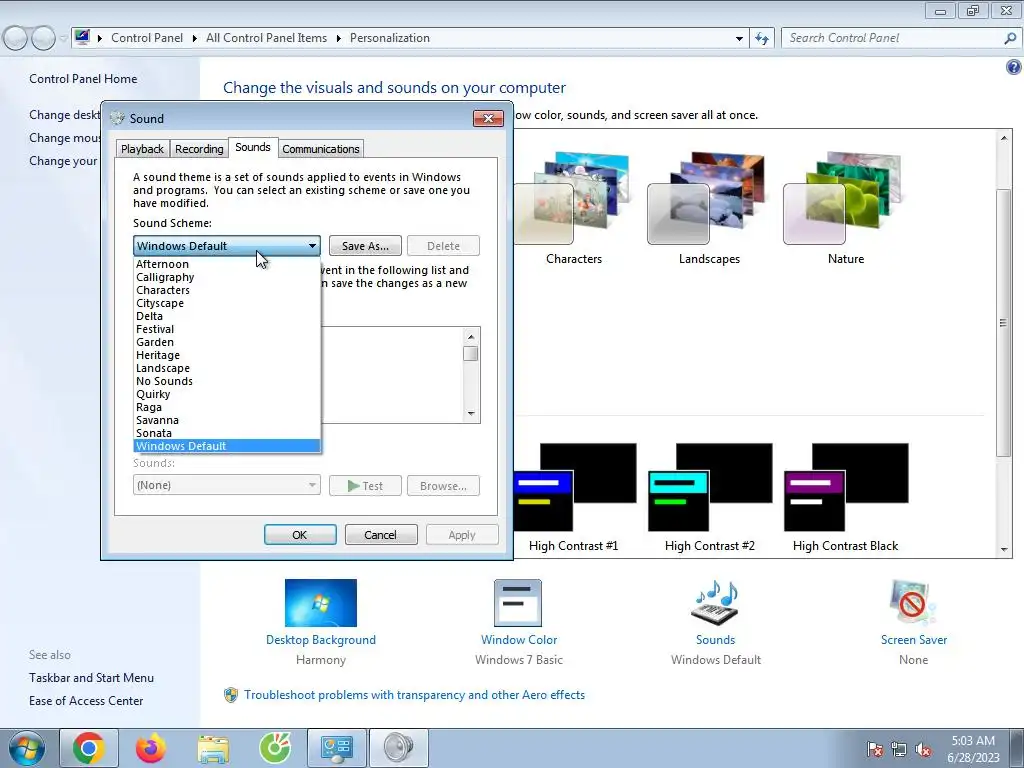The image size is (1024, 768).
Task: Choose Cityscape sound scheme
Action: [x=227, y=303]
